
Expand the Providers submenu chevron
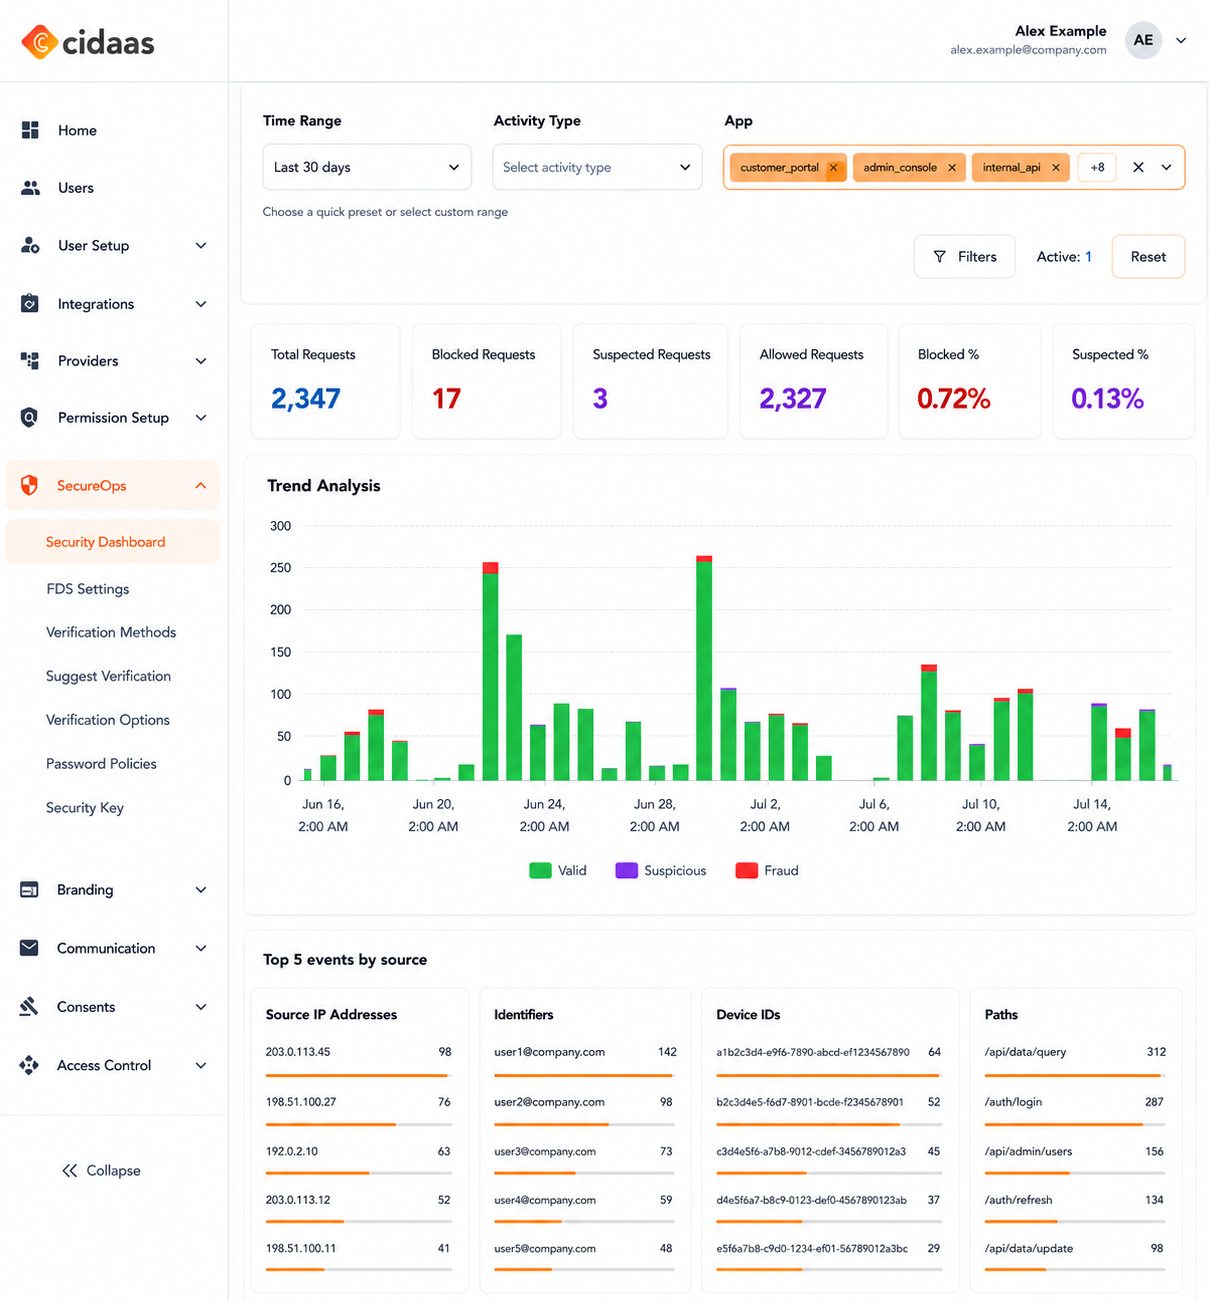tap(201, 361)
